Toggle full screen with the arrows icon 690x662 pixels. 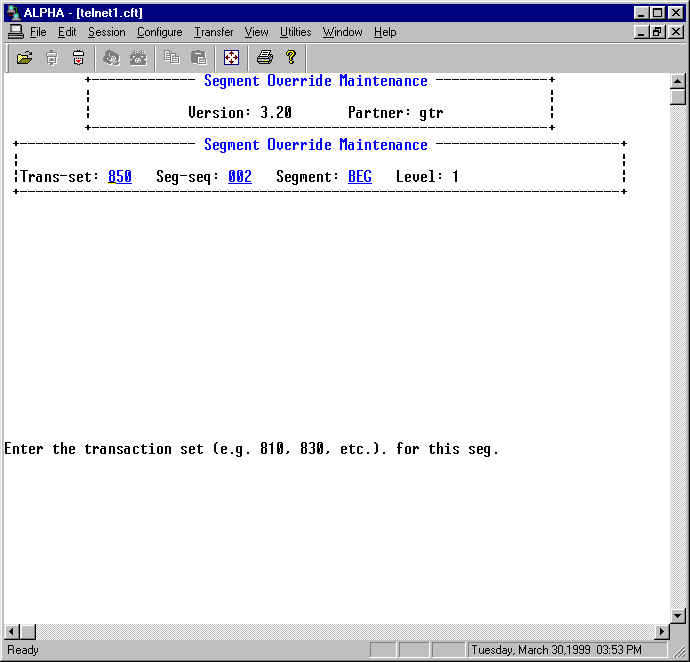pos(231,58)
